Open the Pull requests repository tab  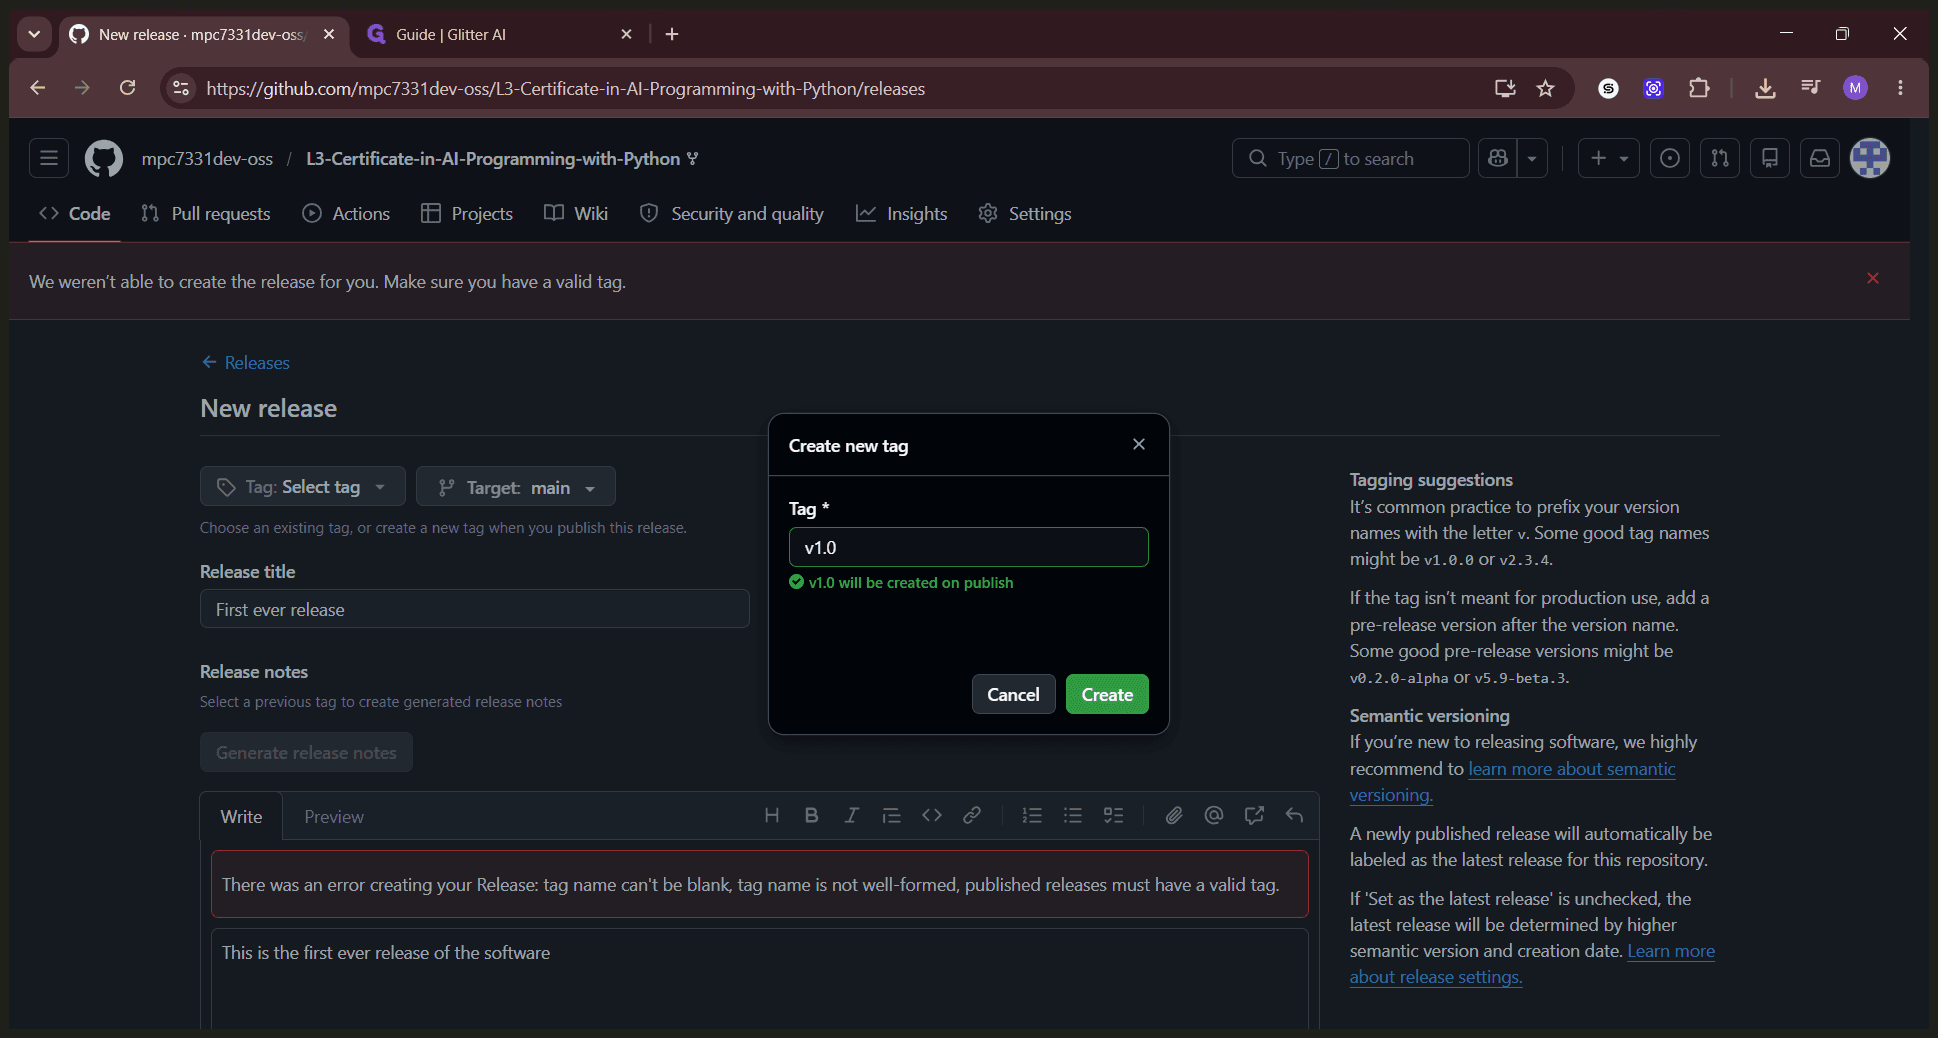[x=206, y=214]
